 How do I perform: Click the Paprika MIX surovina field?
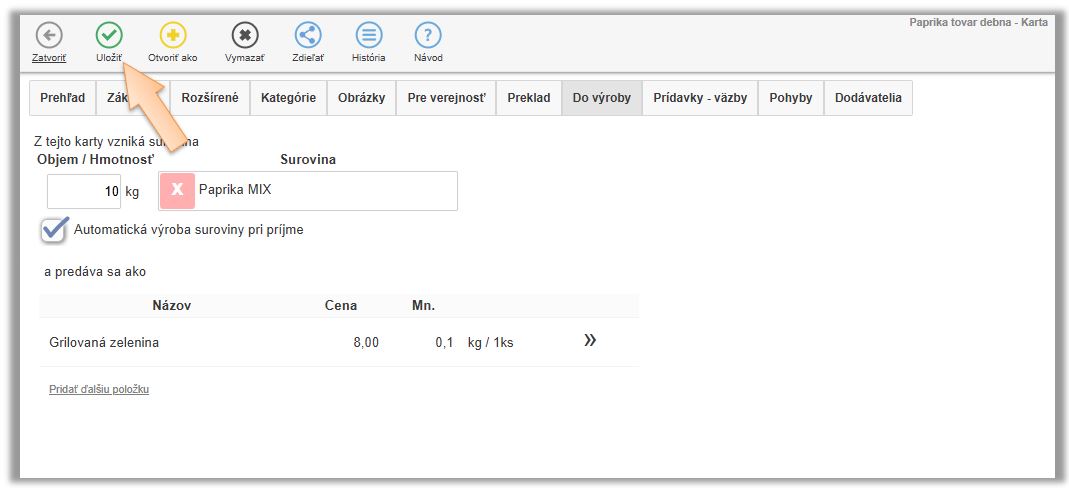click(x=325, y=190)
